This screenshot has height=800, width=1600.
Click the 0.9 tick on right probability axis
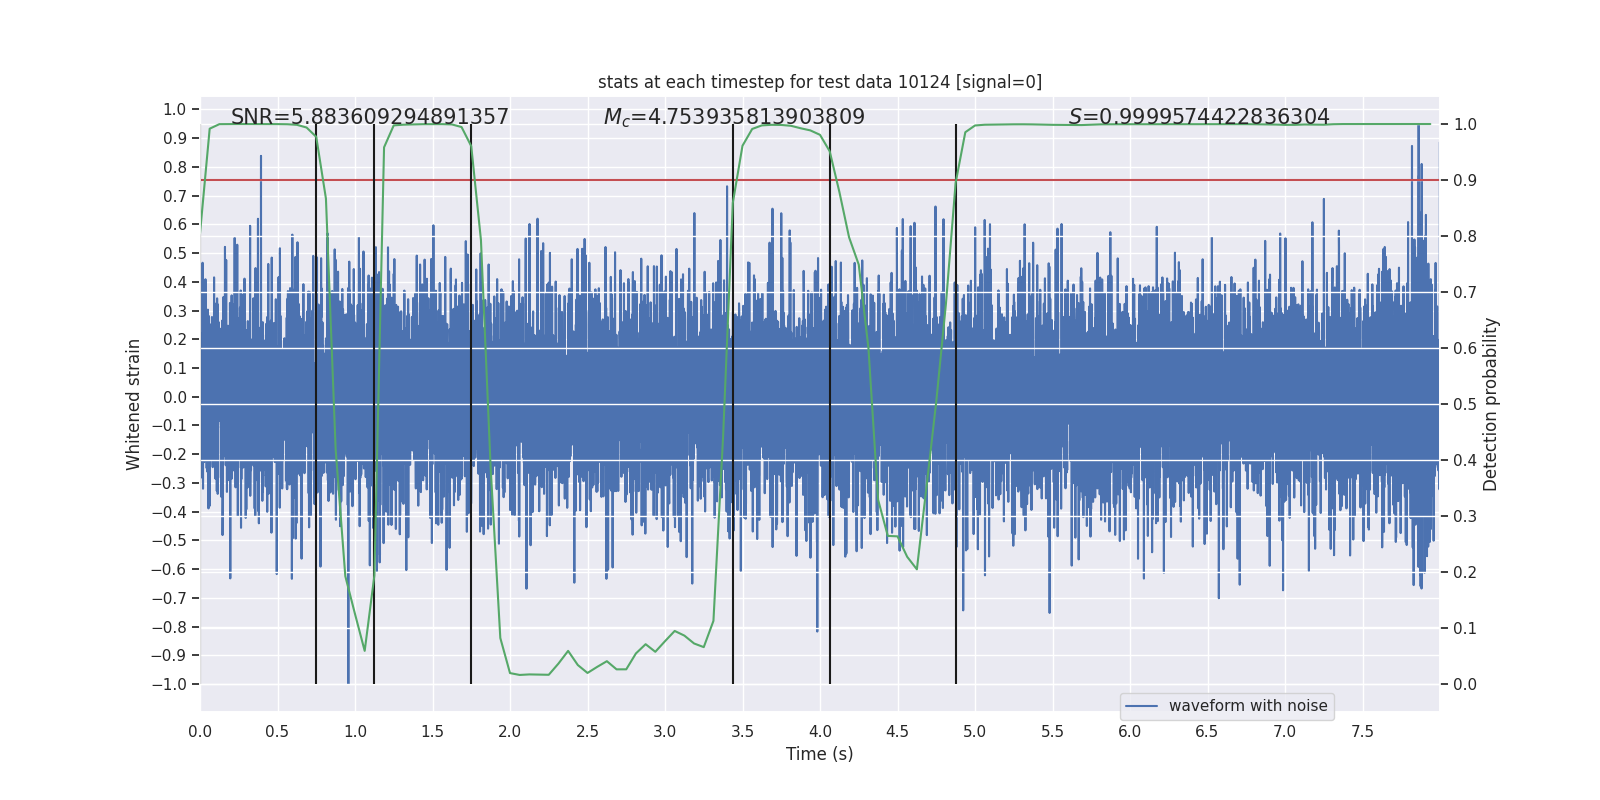pos(1465,181)
